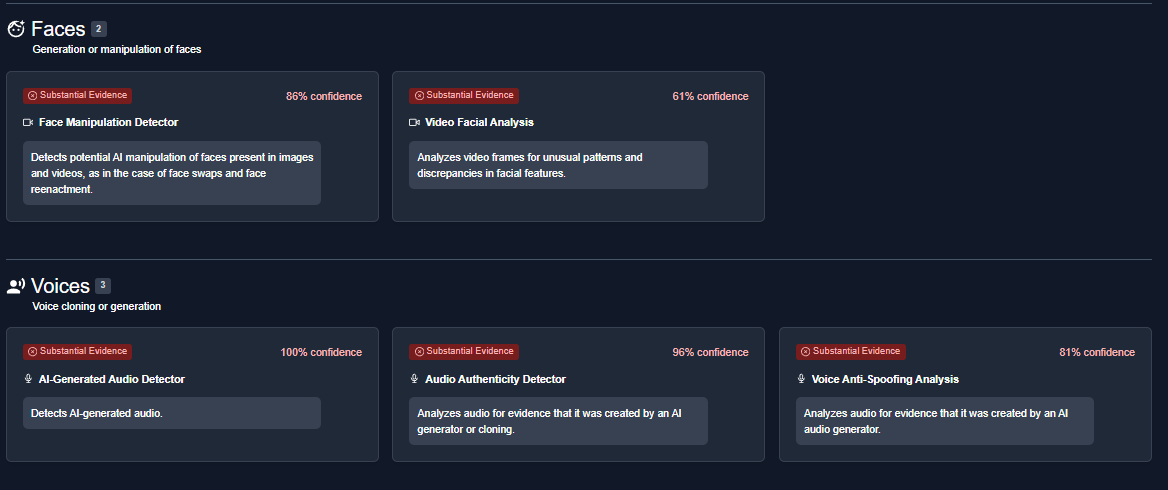Viewport: 1168px width, 490px height.
Task: Click the Substantial Evidence badge on Audio Authenticity Detector
Action: pyautogui.click(x=464, y=351)
